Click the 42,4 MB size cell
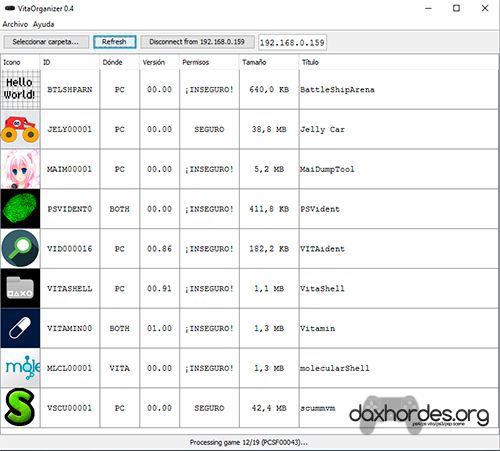500x451 pixels. 269,408
